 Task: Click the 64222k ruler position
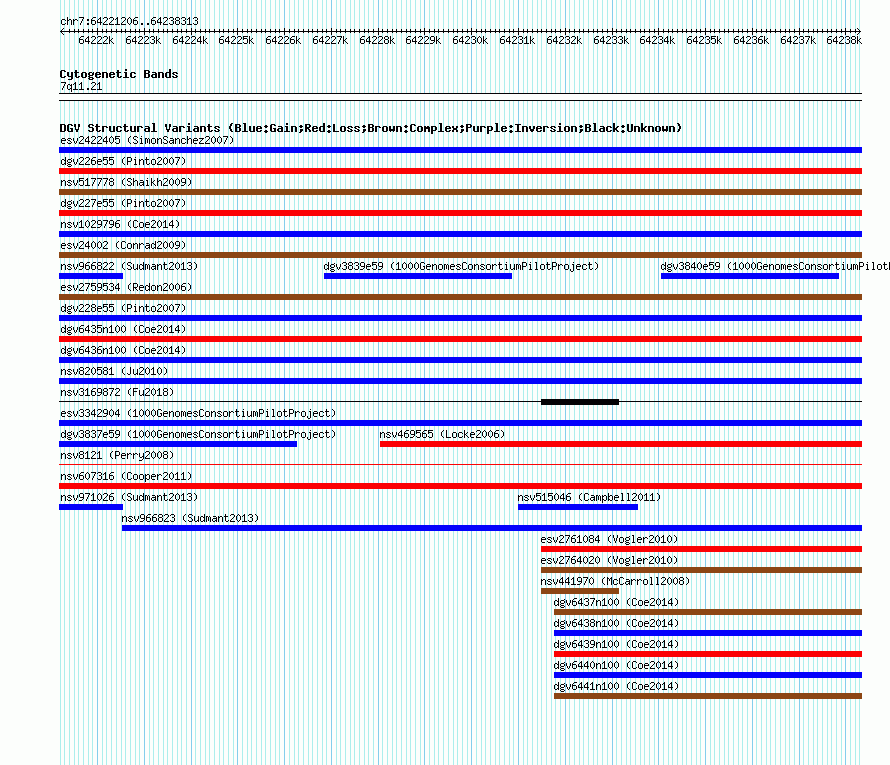click(x=96, y=40)
